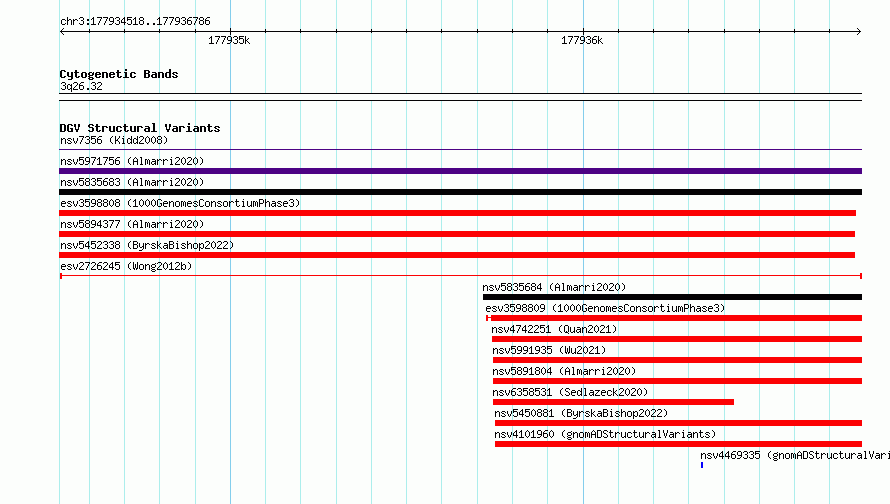Click the 177935k ruler tick label
This screenshot has height=504, width=890.
229,40
